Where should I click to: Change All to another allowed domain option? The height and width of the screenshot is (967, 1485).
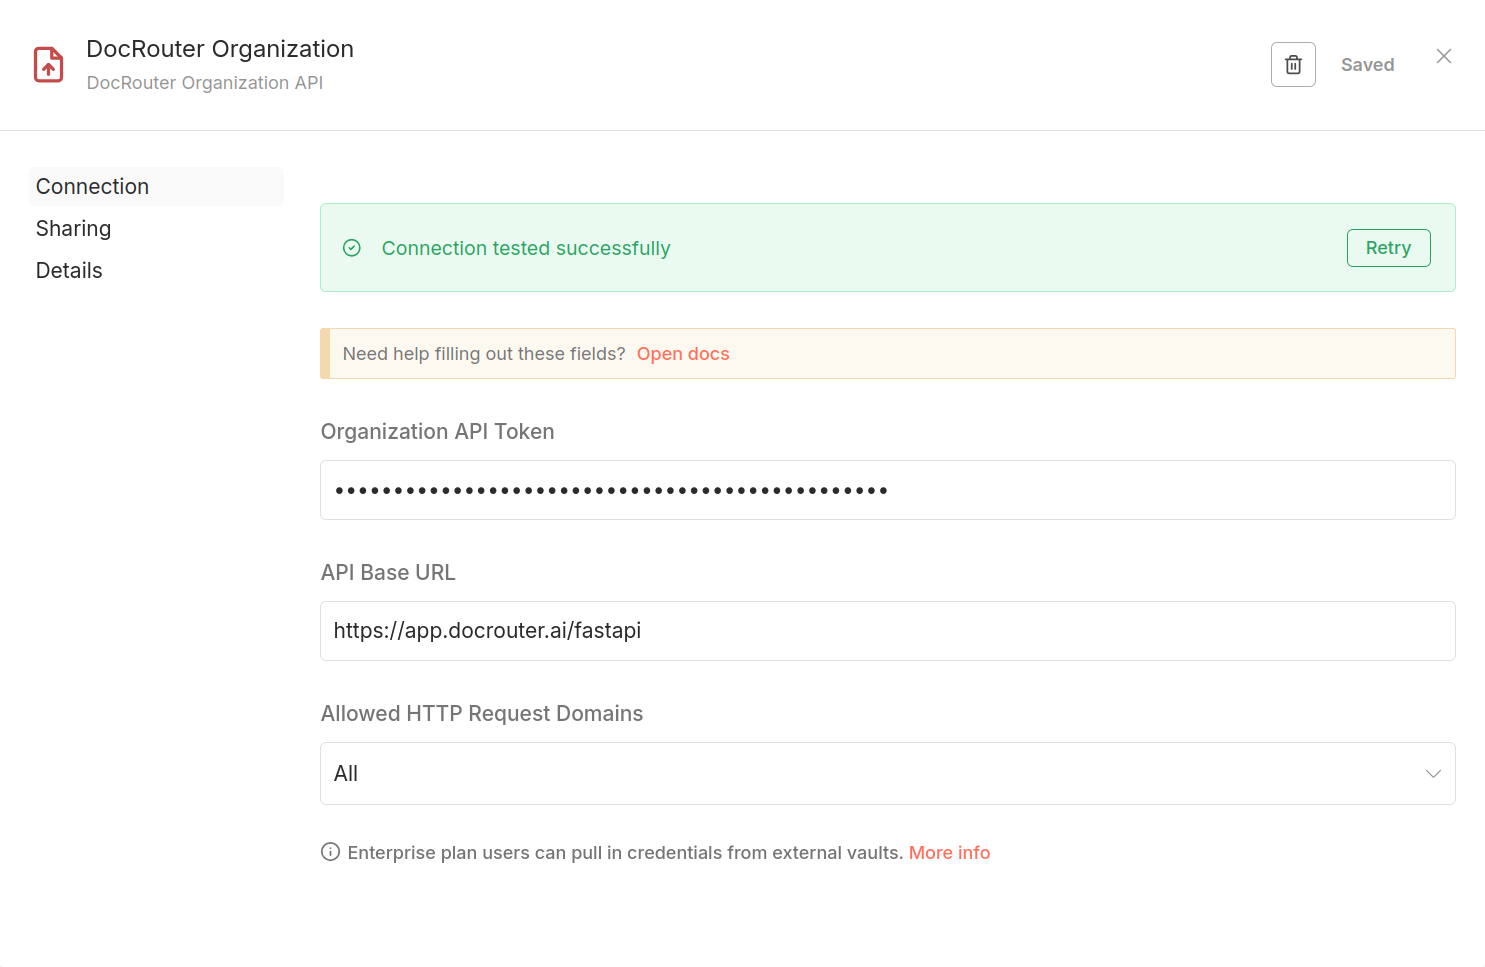pos(888,773)
